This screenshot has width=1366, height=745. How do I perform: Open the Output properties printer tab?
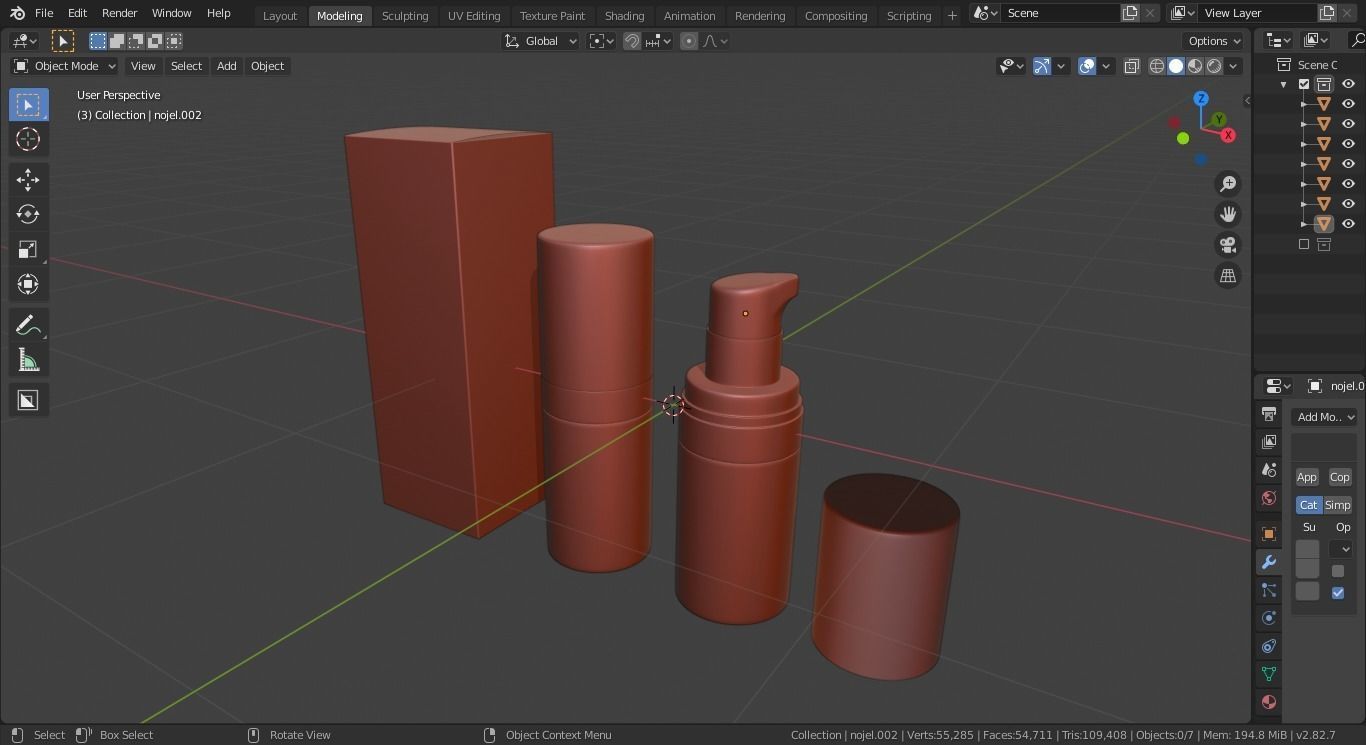(x=1269, y=414)
